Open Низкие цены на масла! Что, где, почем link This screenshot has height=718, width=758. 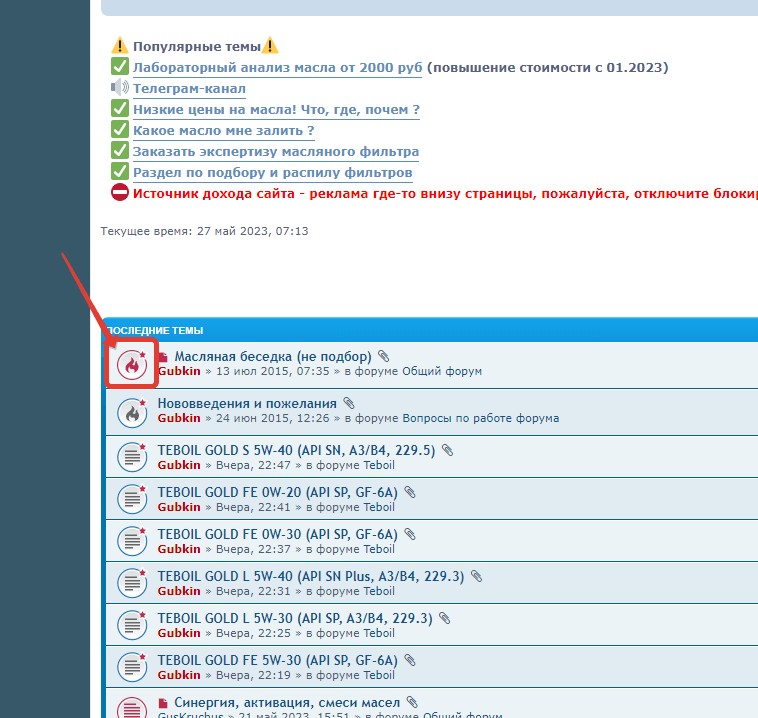pyautogui.click(x=277, y=110)
